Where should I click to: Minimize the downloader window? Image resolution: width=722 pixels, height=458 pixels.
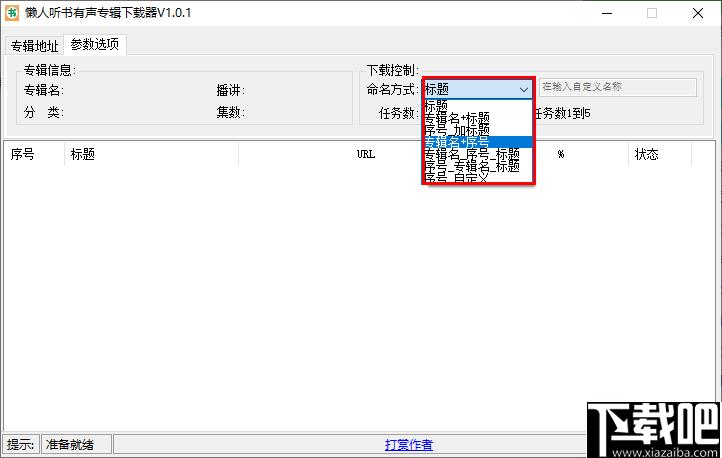click(607, 13)
